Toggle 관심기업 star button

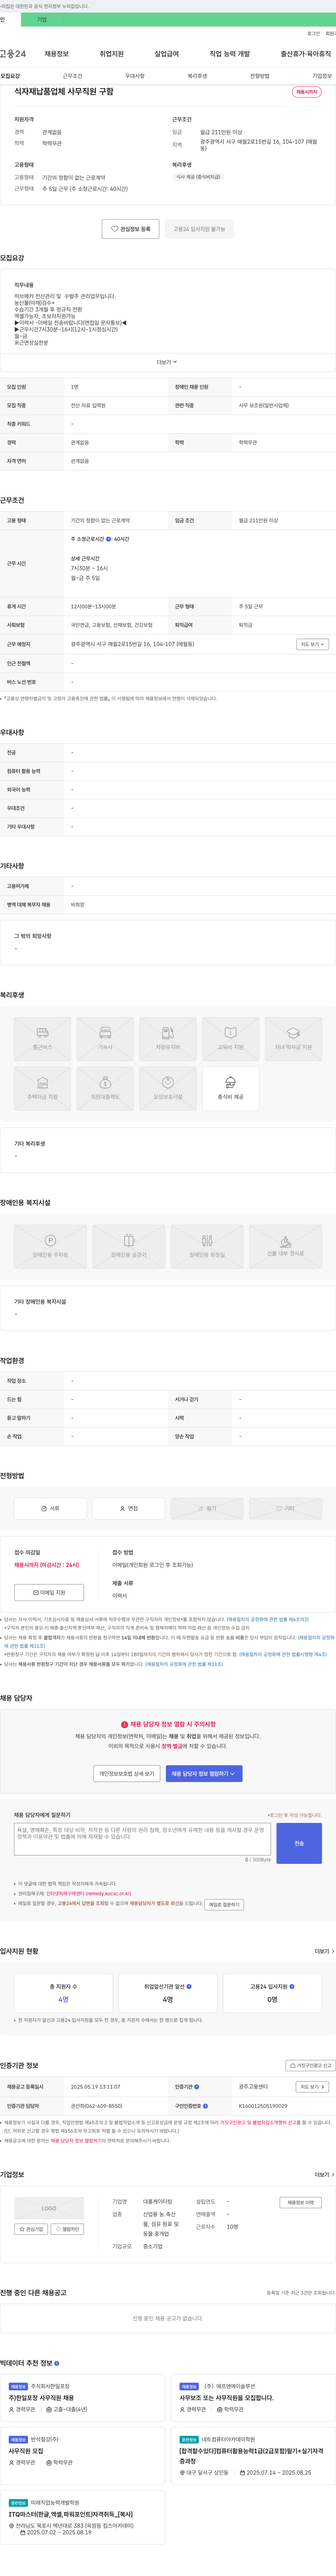tap(32, 2229)
